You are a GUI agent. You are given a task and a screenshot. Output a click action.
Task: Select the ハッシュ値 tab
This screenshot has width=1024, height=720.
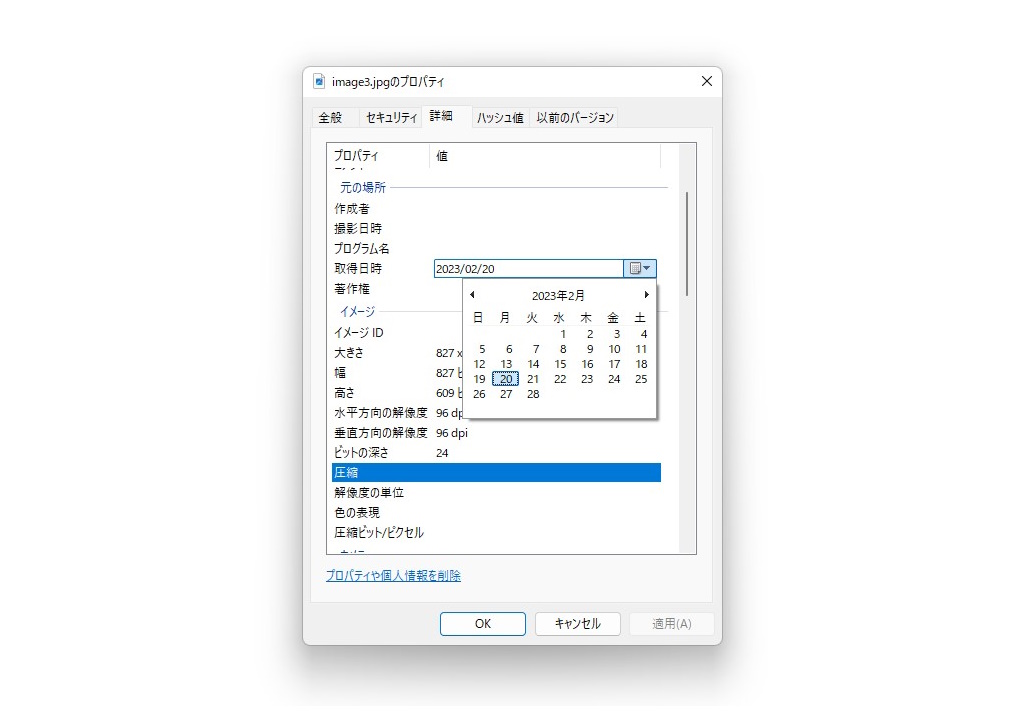click(x=500, y=117)
